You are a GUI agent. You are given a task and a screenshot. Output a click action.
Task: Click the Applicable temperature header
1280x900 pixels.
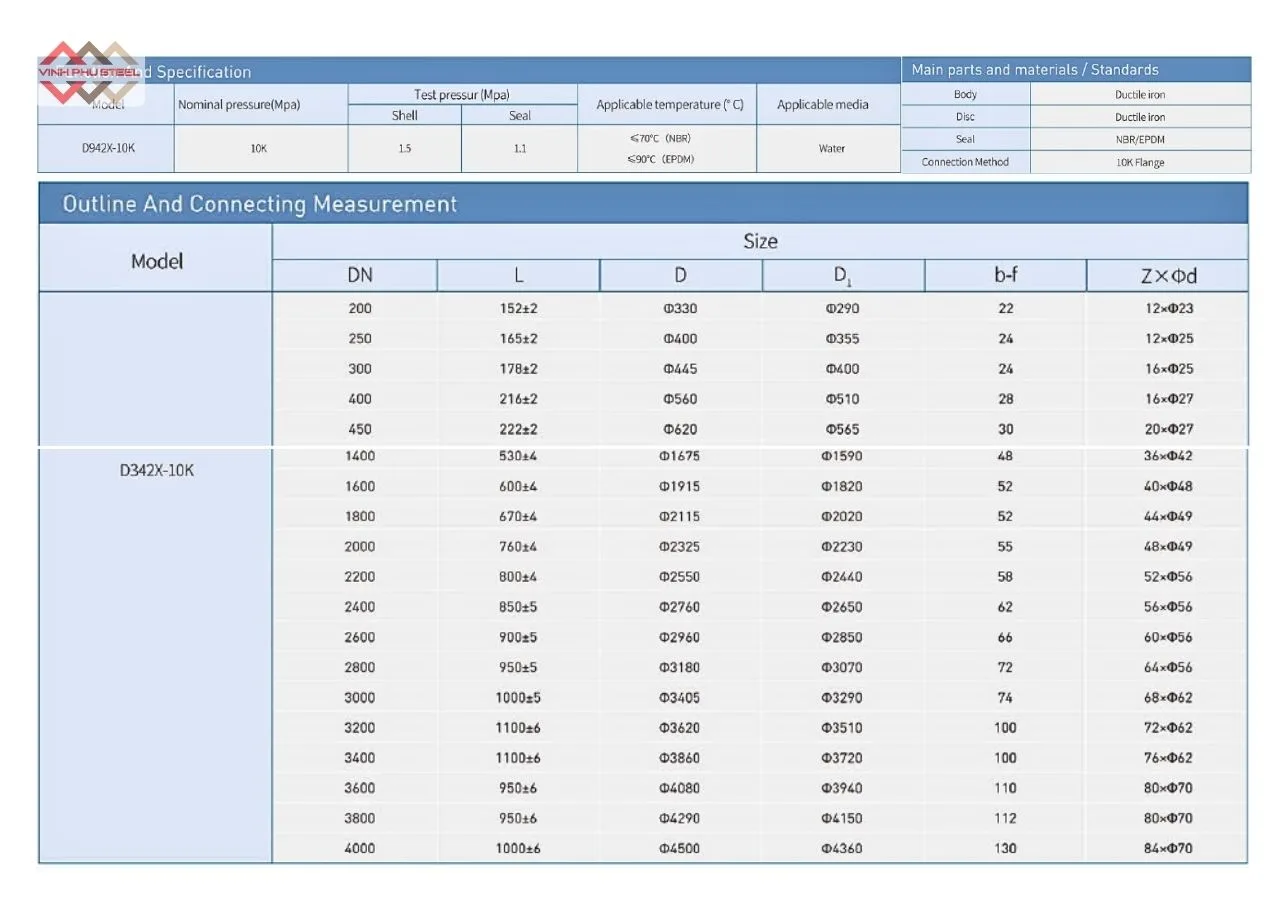(669, 105)
